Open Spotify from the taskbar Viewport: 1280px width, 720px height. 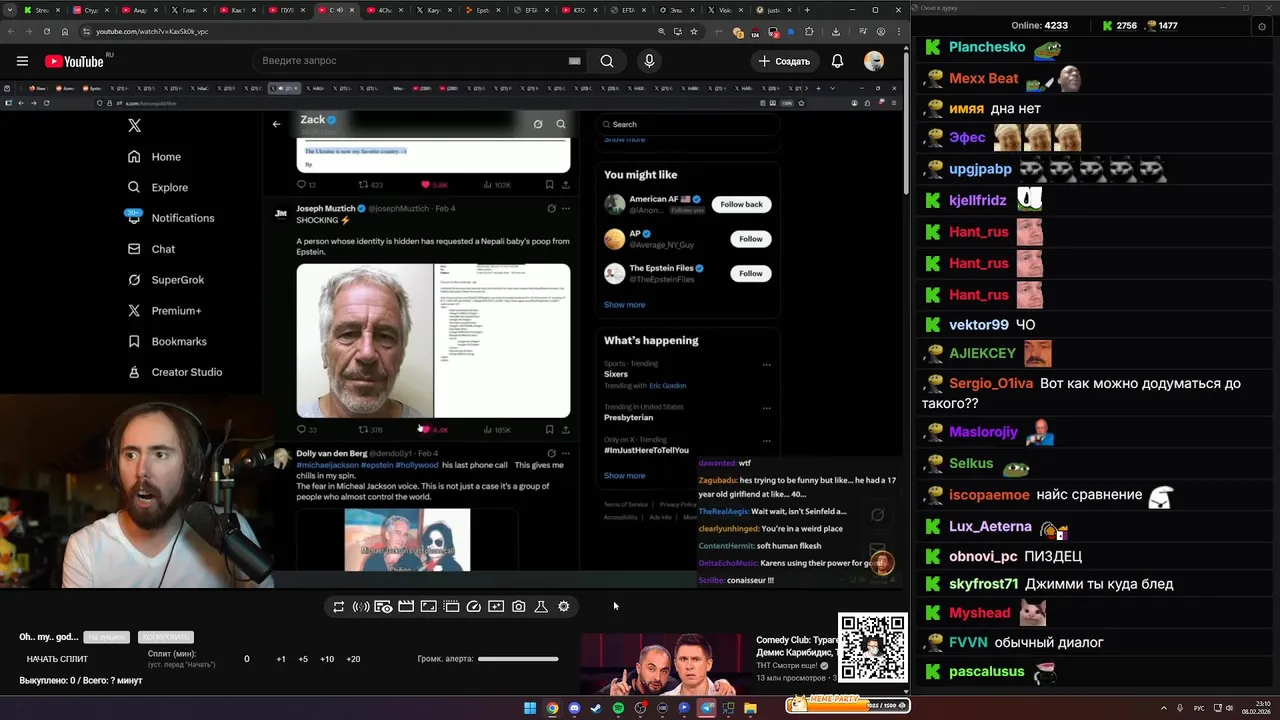[618, 708]
